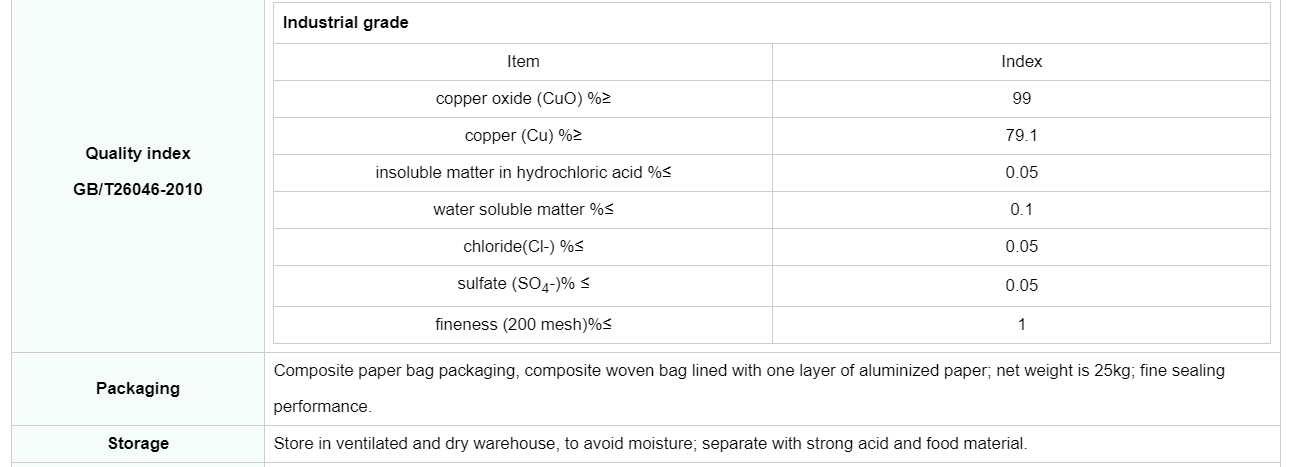
Task: Select the sulfate (SO4-) row label
Action: point(523,285)
